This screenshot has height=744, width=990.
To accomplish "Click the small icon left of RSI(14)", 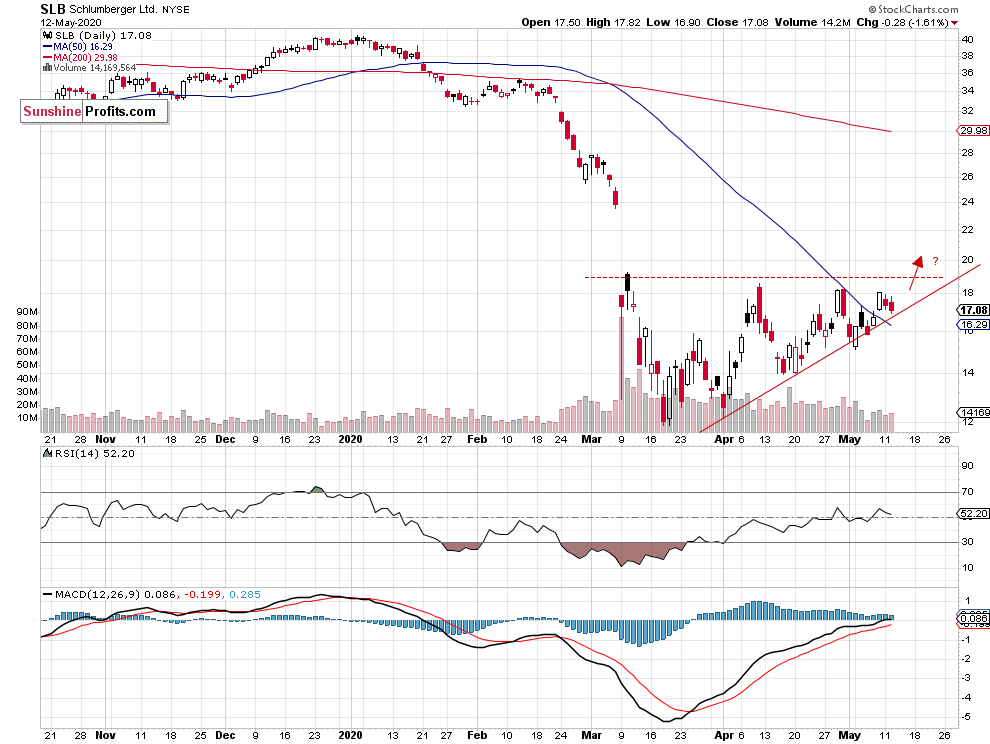I will 47,453.
